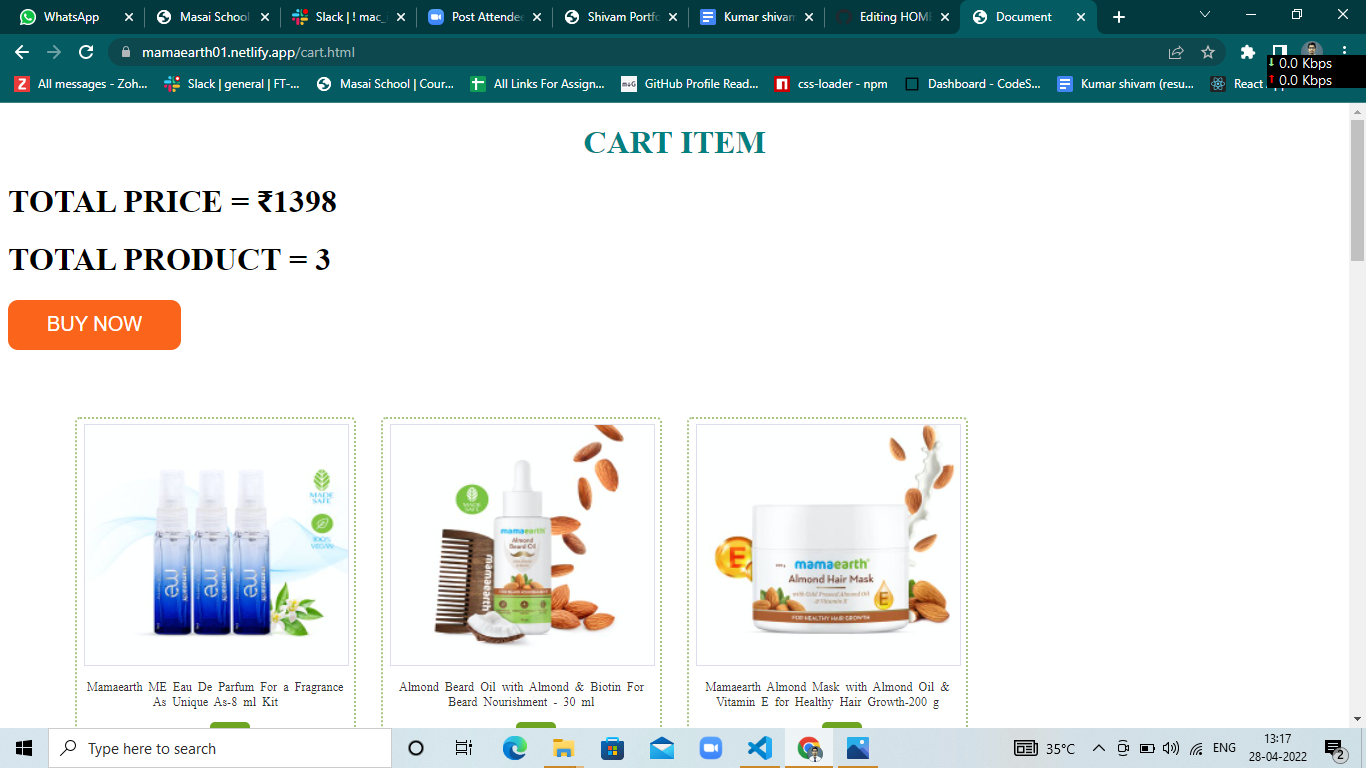Open the Photos app from the taskbar
This screenshot has width=1366, height=768.
858,748
